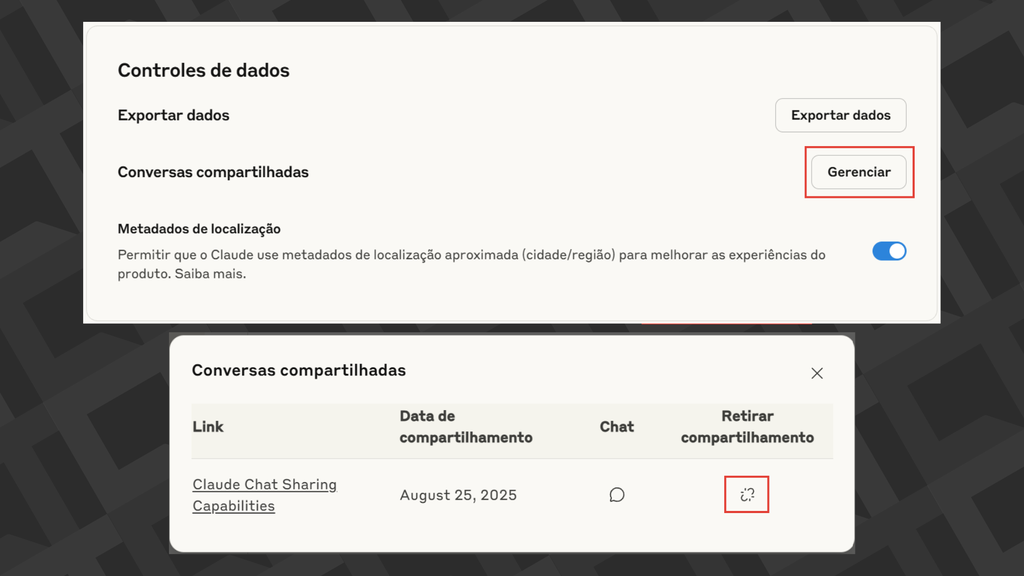Viewport: 1024px width, 576px height.
Task: Click the Controles de dados heading
Action: [203, 70]
